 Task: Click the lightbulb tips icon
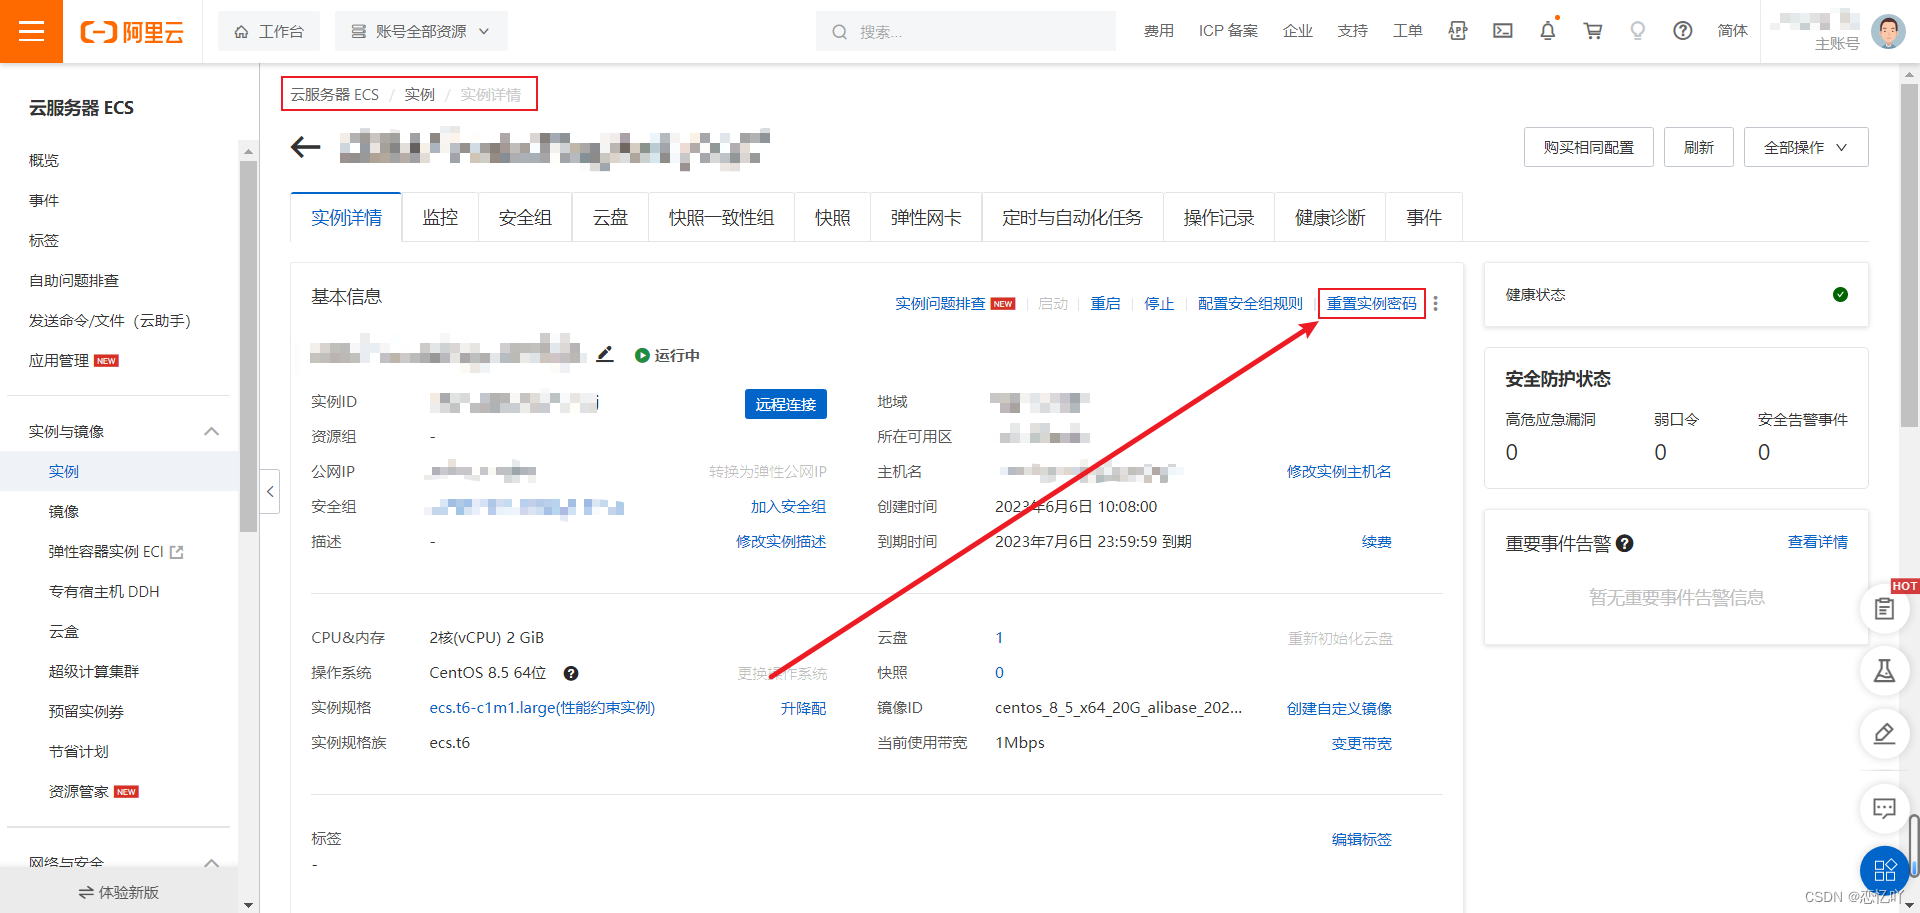1638,31
